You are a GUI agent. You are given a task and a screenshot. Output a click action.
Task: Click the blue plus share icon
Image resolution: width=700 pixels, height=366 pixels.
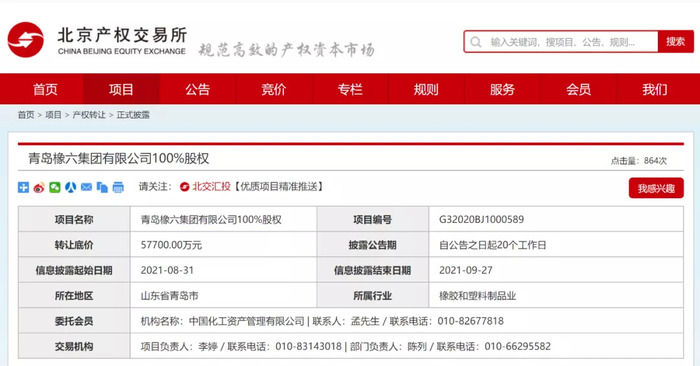tap(23, 187)
